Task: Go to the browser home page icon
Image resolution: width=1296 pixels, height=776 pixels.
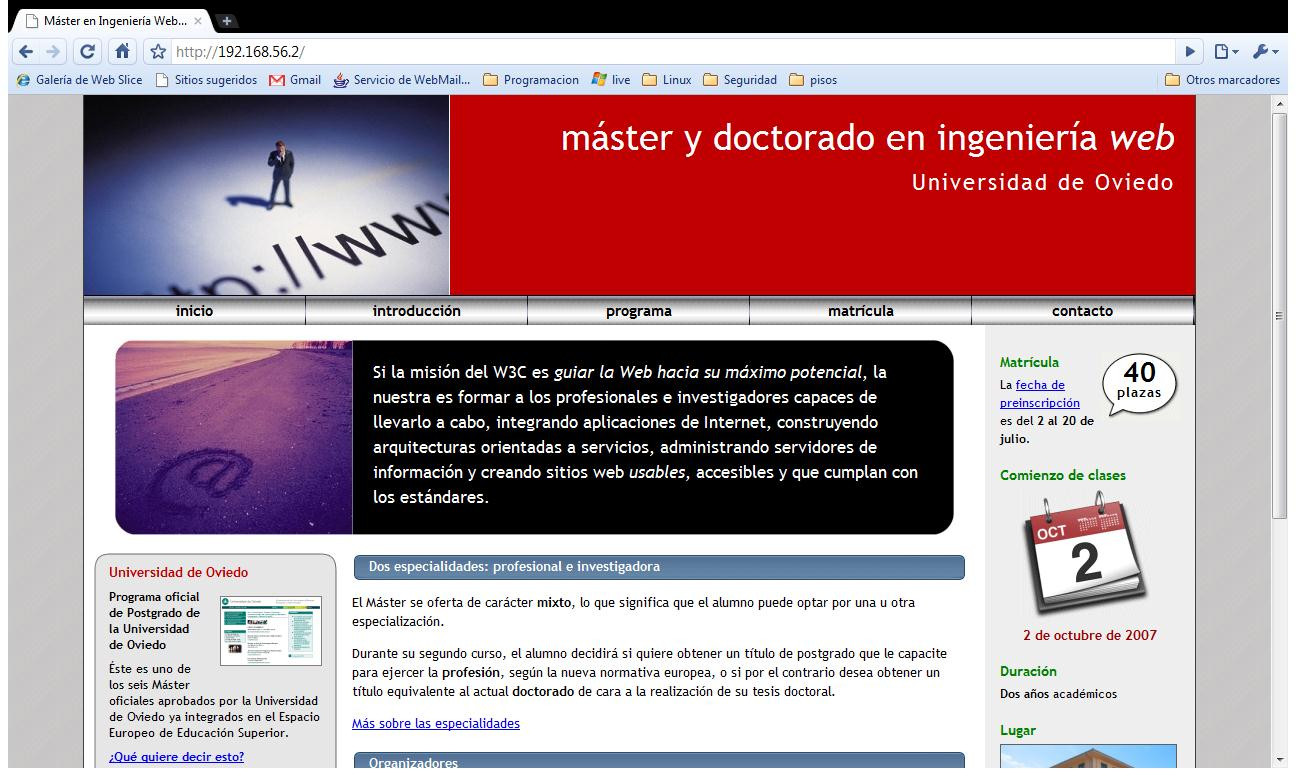Action: point(121,51)
